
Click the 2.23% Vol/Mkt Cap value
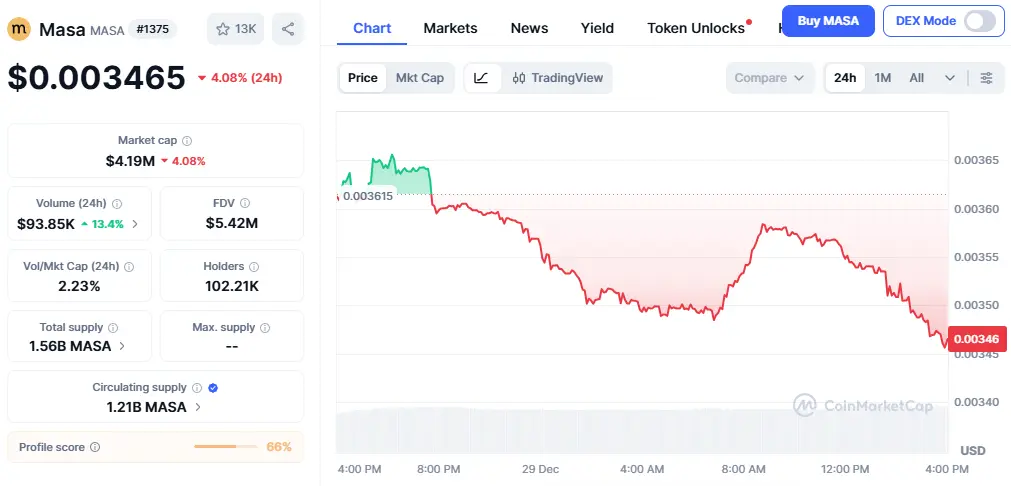point(79,286)
